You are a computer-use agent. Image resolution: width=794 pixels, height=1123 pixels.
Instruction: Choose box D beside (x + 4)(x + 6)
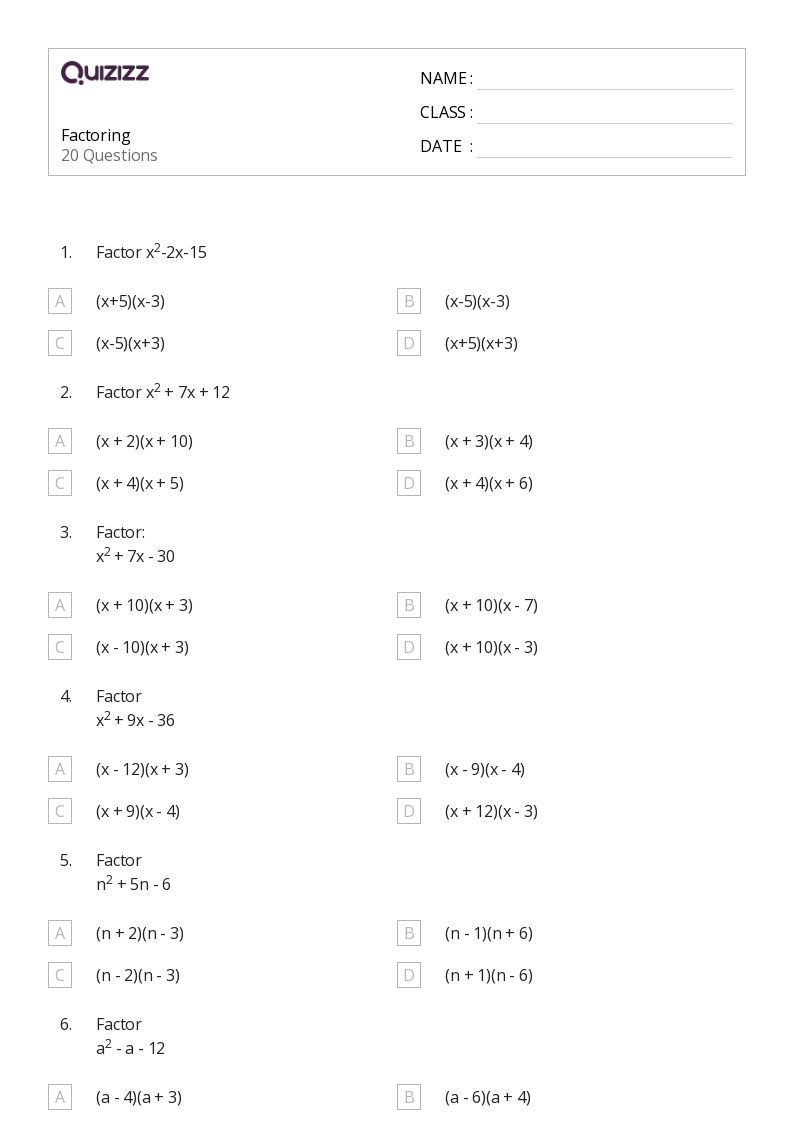[x=409, y=483]
